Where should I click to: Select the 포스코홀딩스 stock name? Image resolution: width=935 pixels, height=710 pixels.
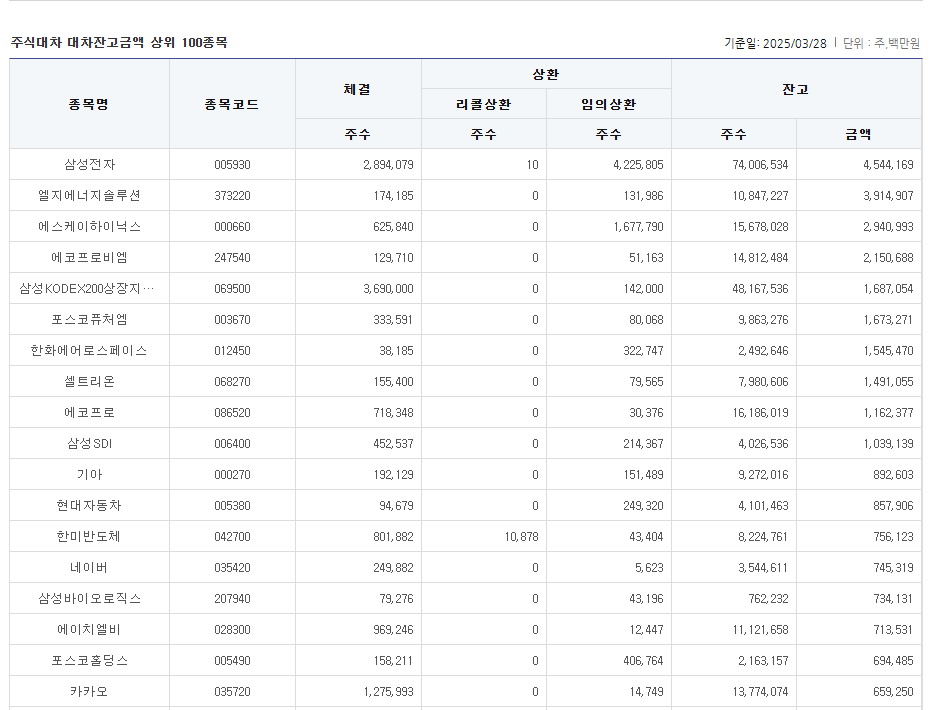click(89, 661)
